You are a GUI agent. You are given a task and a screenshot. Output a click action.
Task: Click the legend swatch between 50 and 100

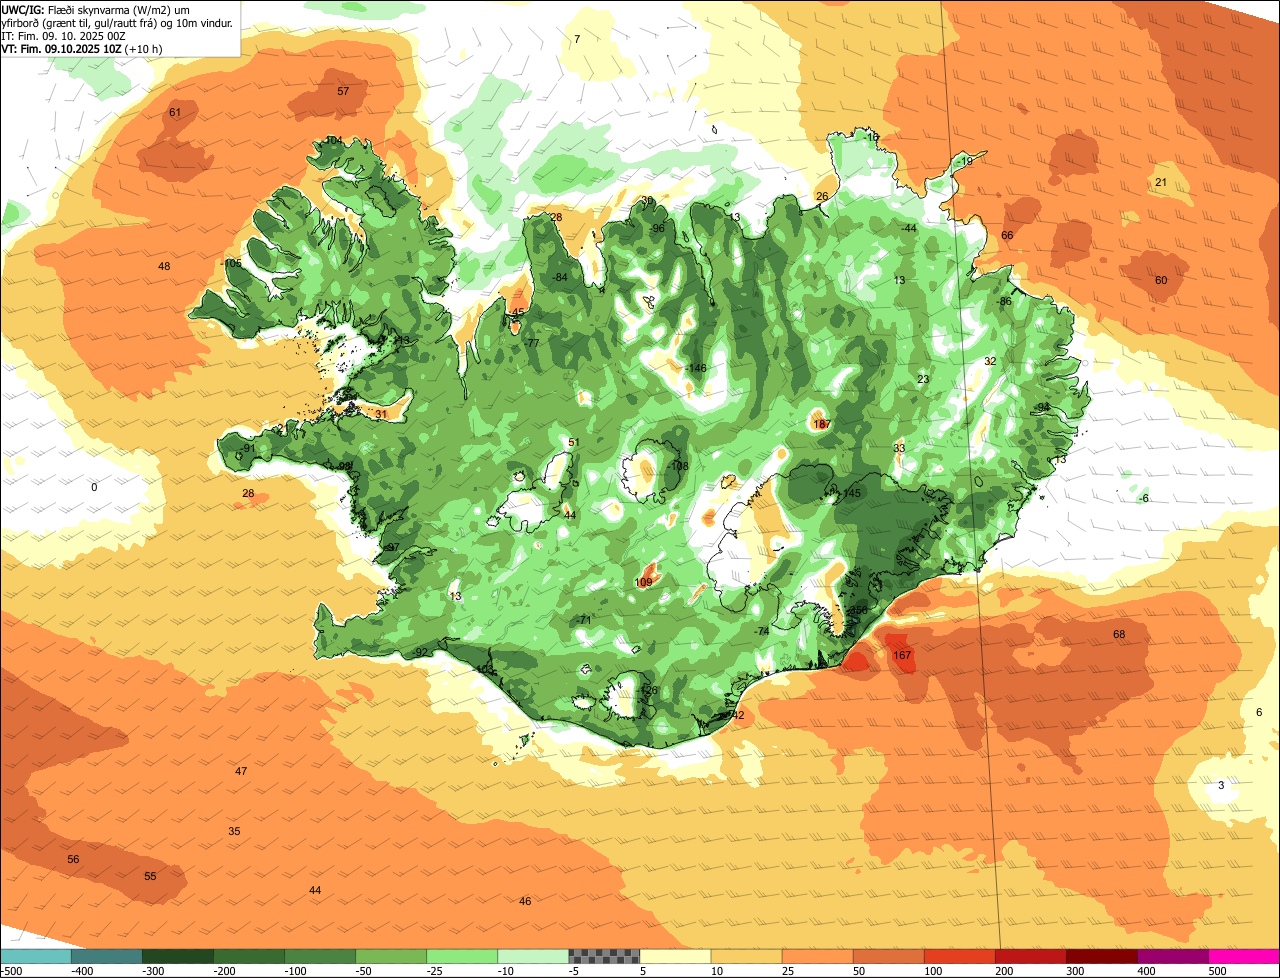[888, 956]
